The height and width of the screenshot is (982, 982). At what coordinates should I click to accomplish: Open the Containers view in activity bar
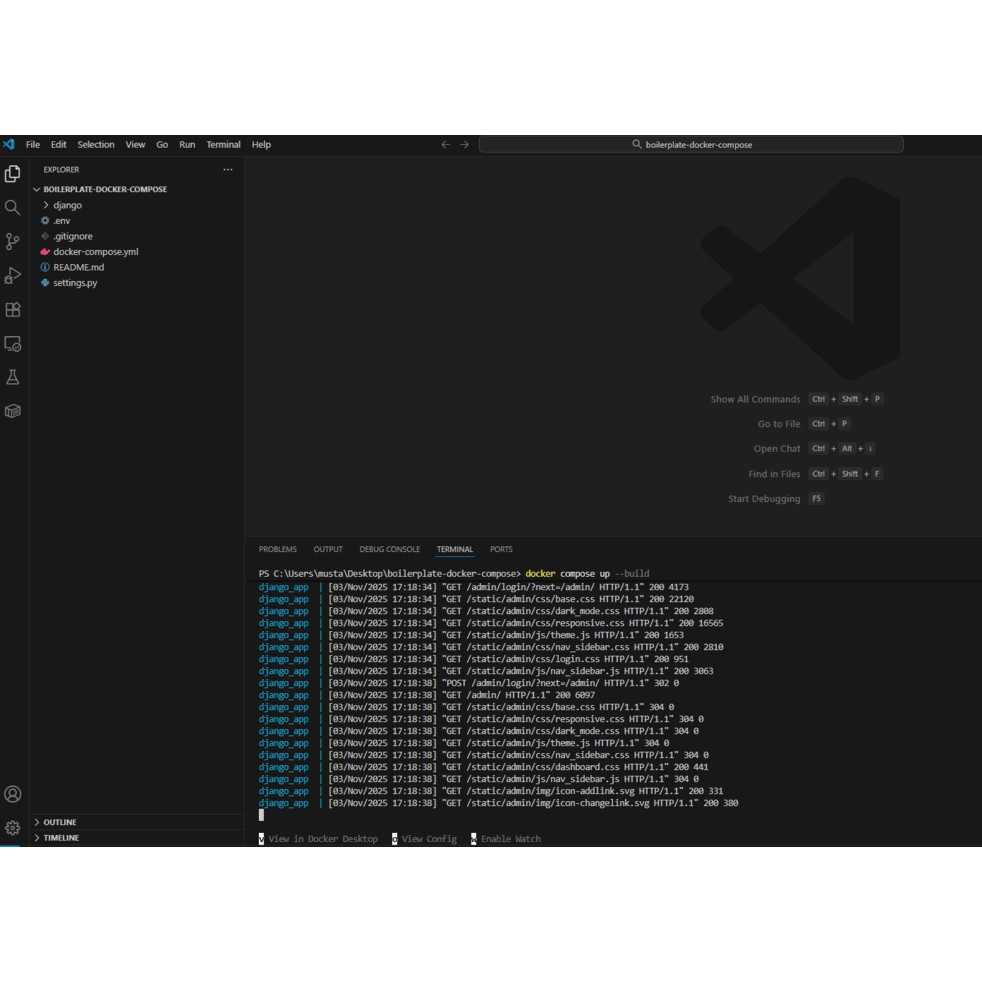tap(13, 411)
